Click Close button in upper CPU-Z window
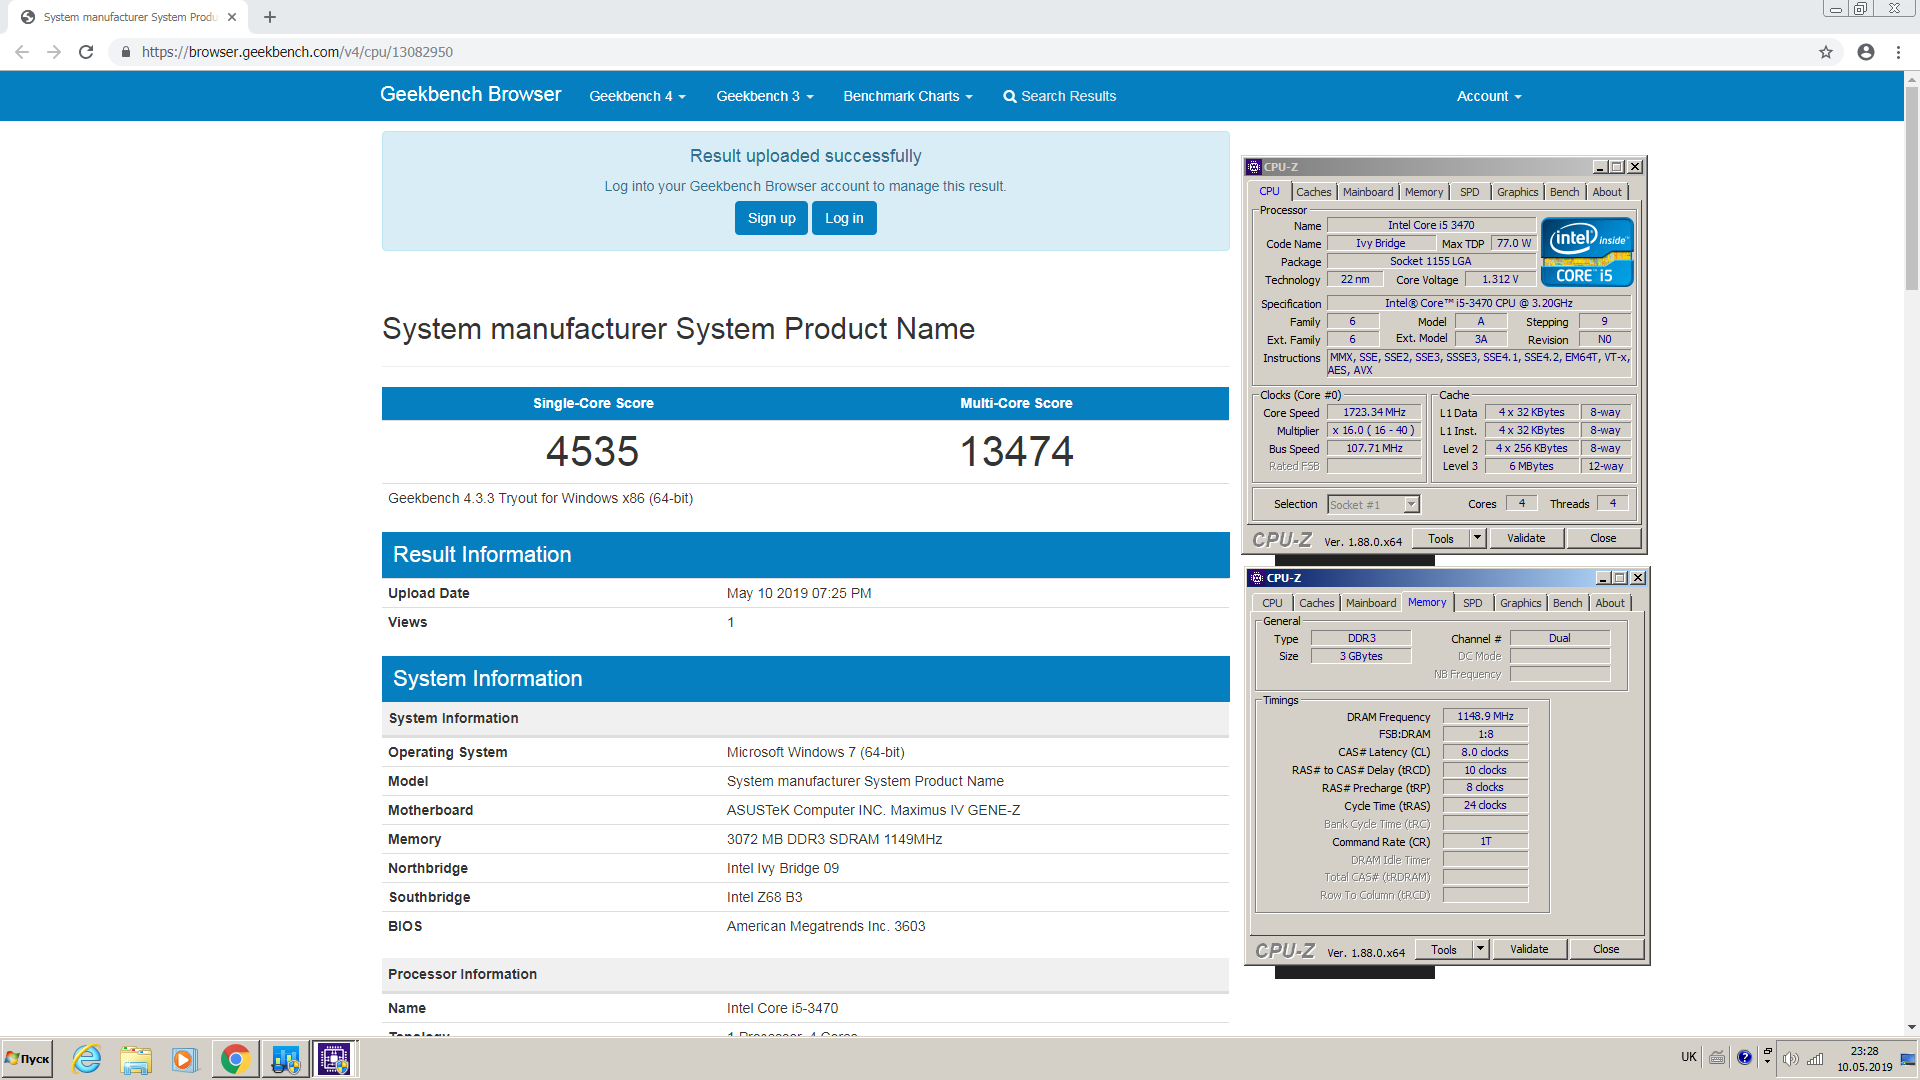The image size is (1920, 1080). click(1603, 538)
